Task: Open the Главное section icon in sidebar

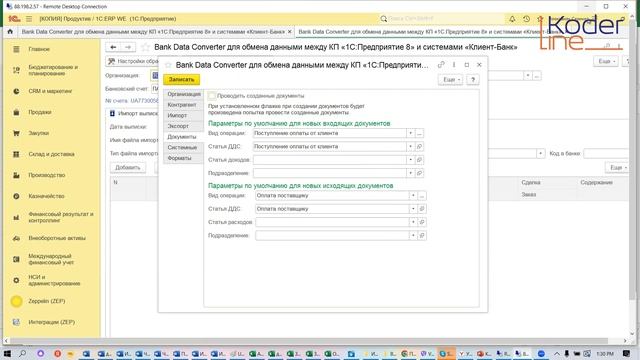Action: pos(16,49)
